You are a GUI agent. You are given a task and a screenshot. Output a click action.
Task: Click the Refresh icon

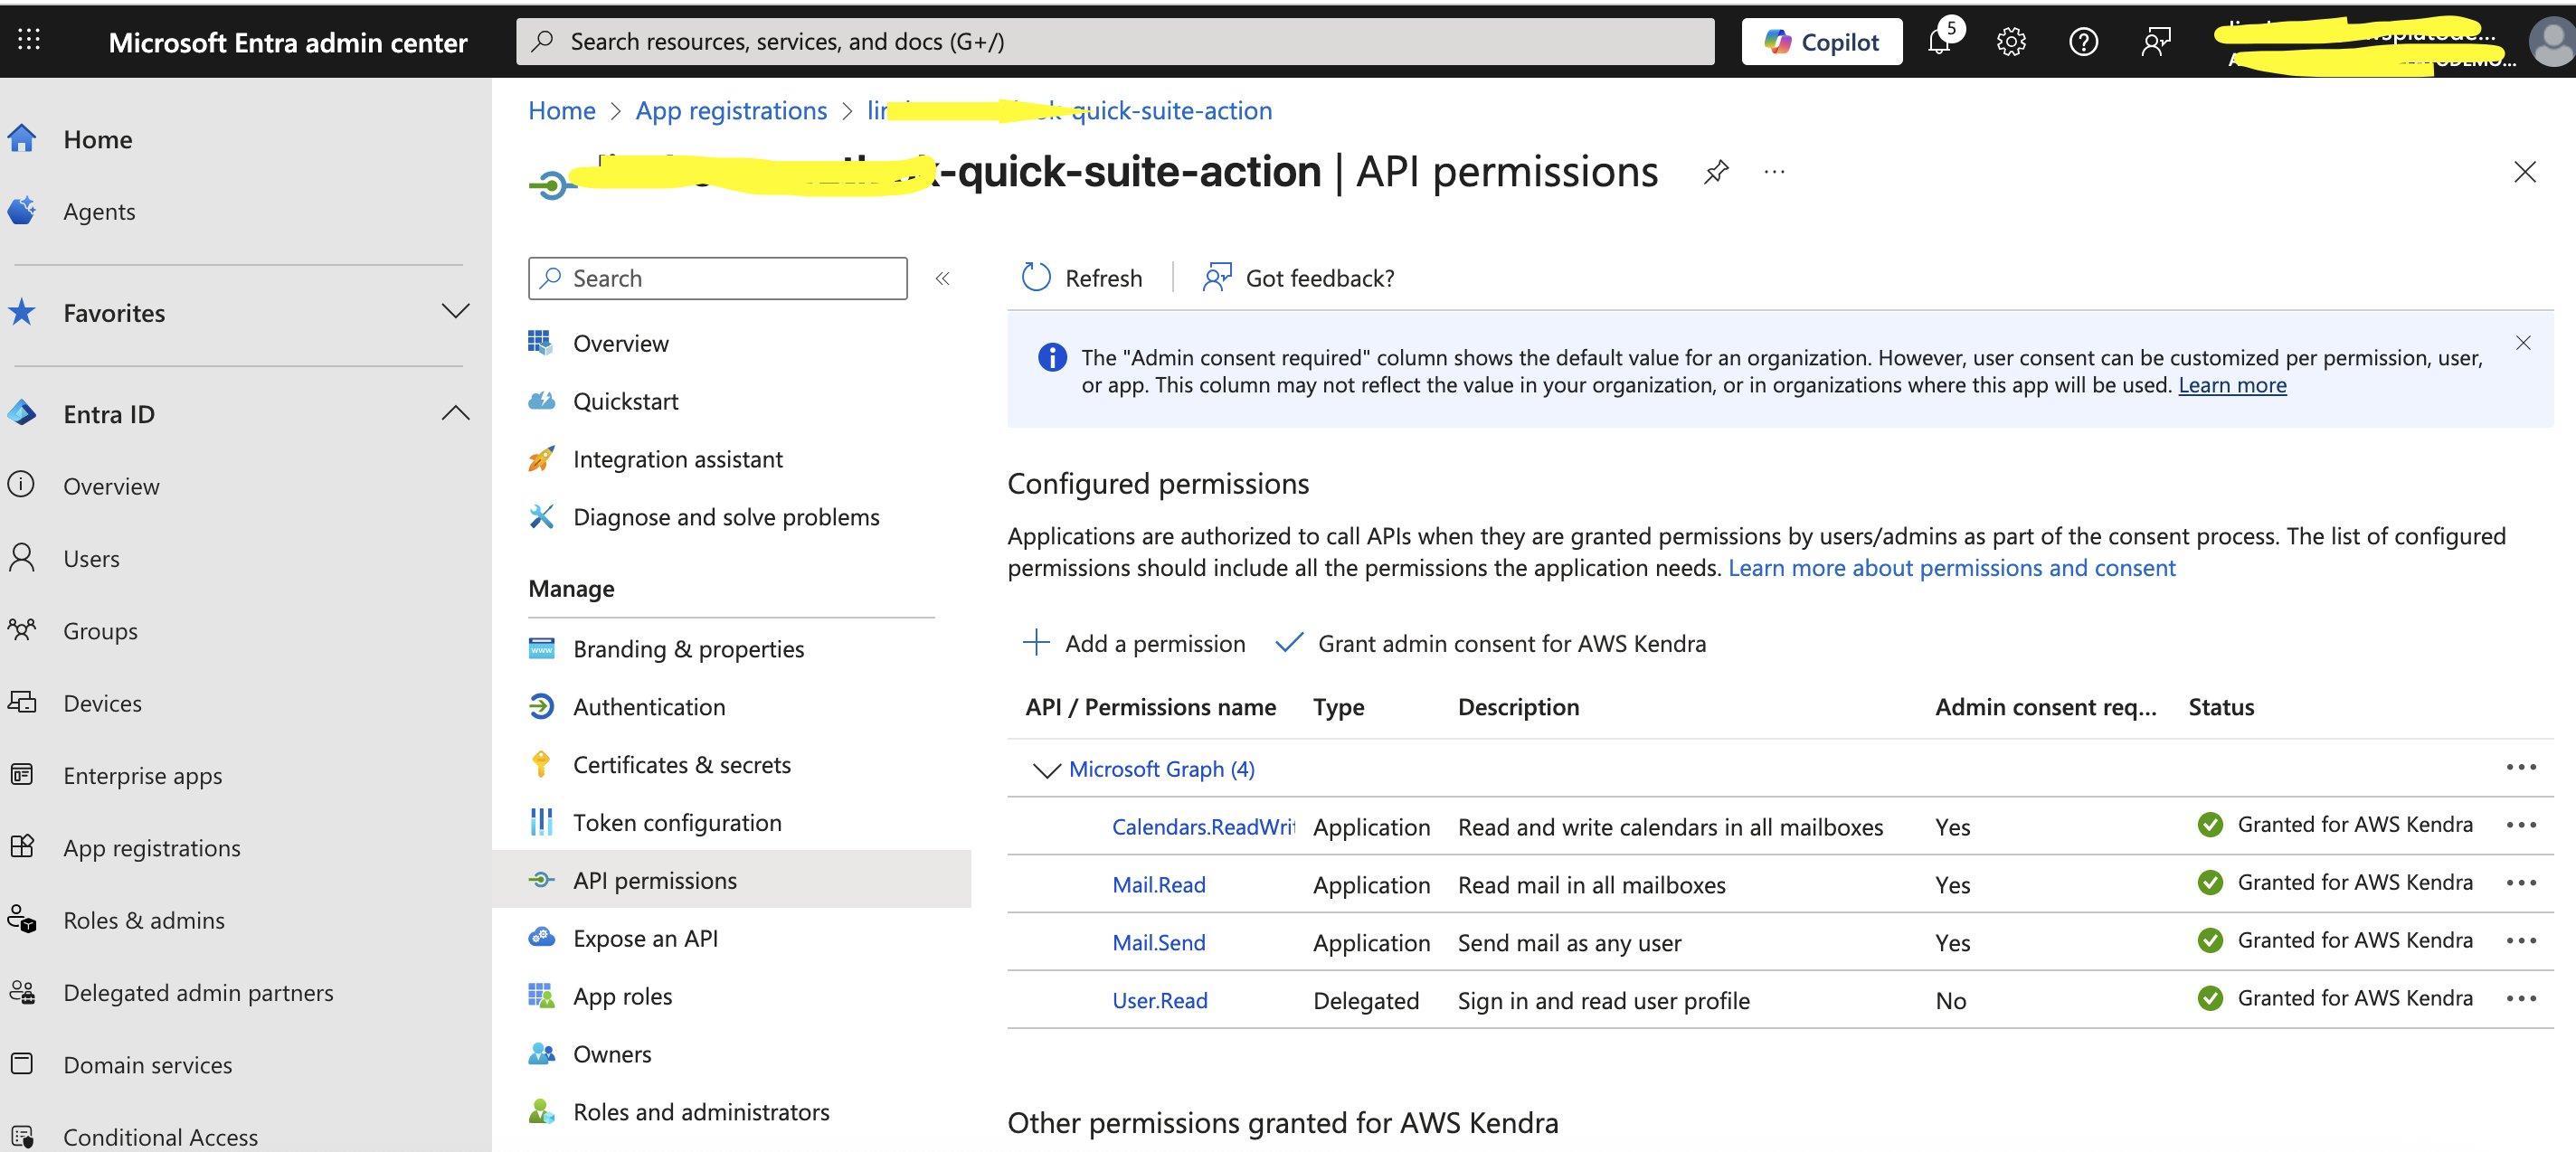pyautogui.click(x=1036, y=277)
